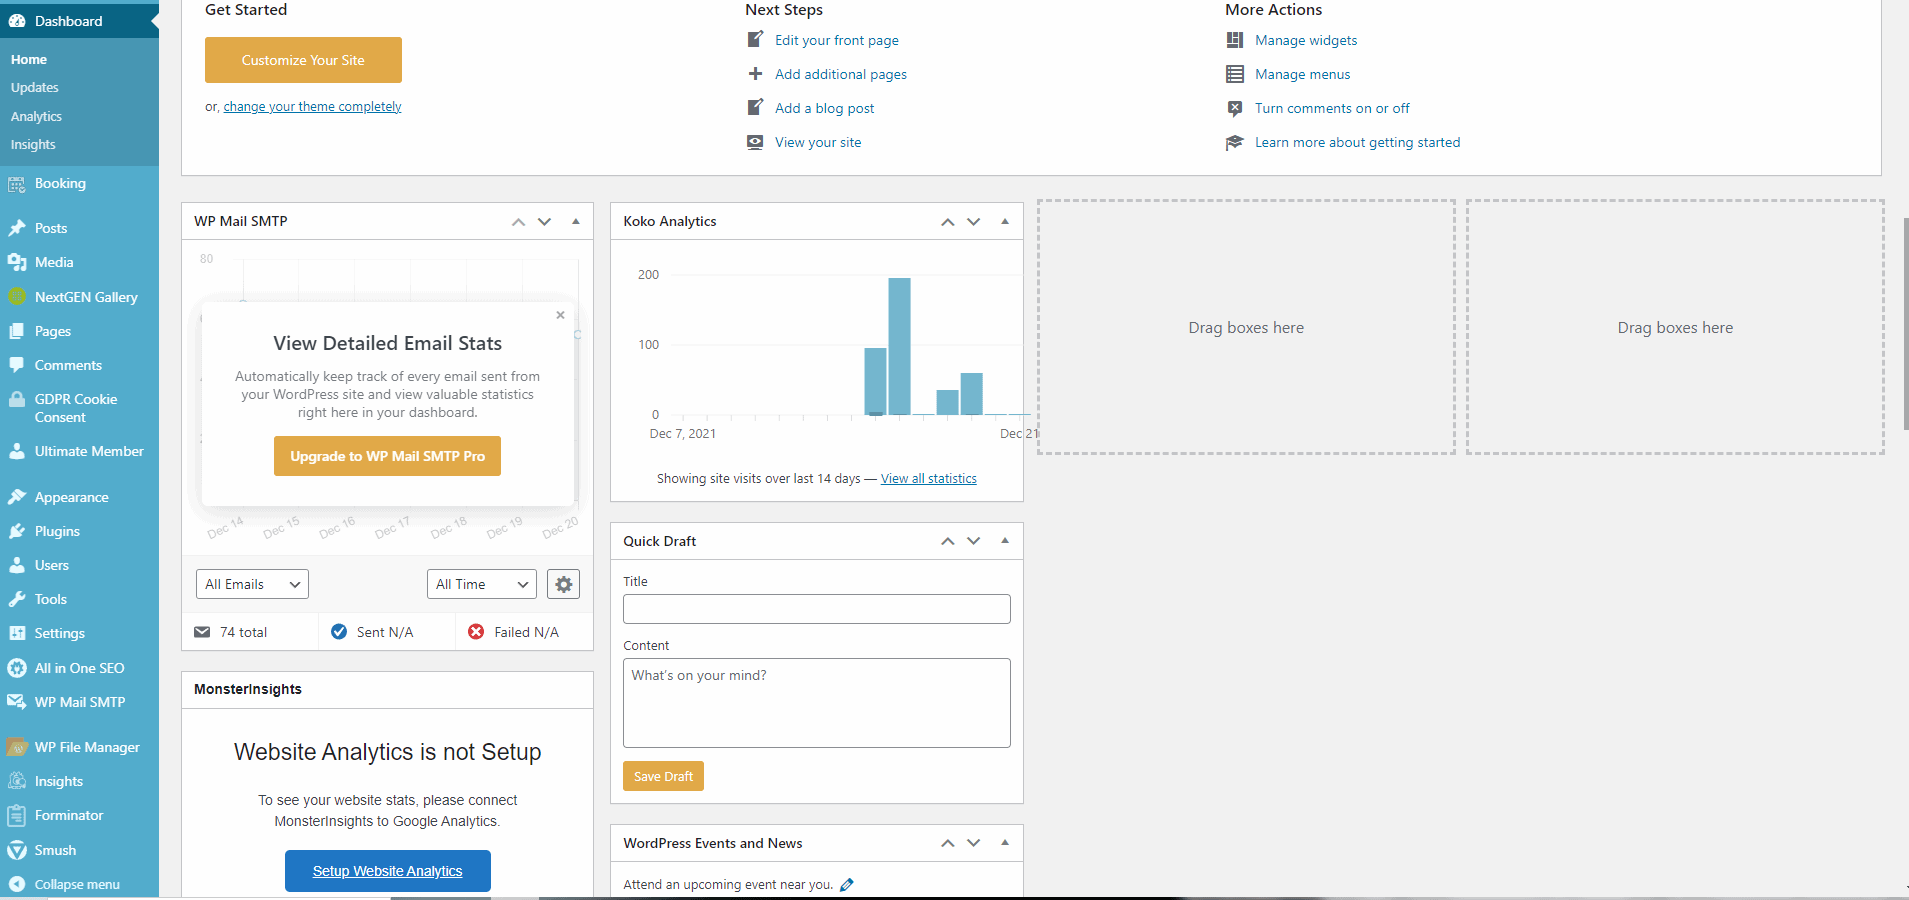Viewport: 1909px width, 900px height.
Task: Click the Quick Draft Title field
Action: click(816, 608)
